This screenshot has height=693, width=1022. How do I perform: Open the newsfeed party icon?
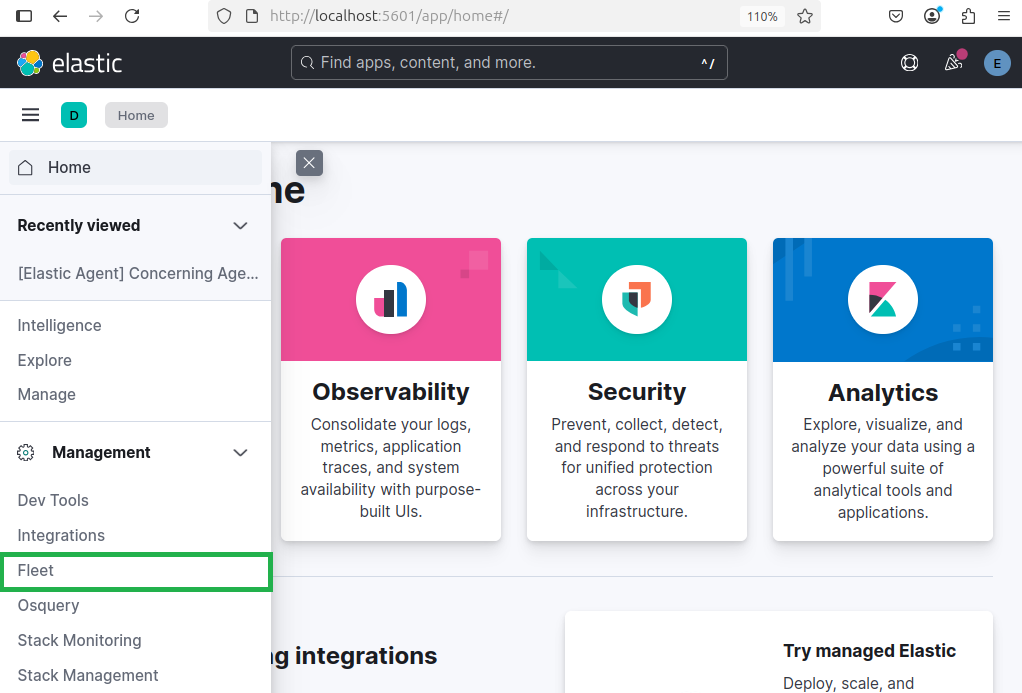pos(954,63)
